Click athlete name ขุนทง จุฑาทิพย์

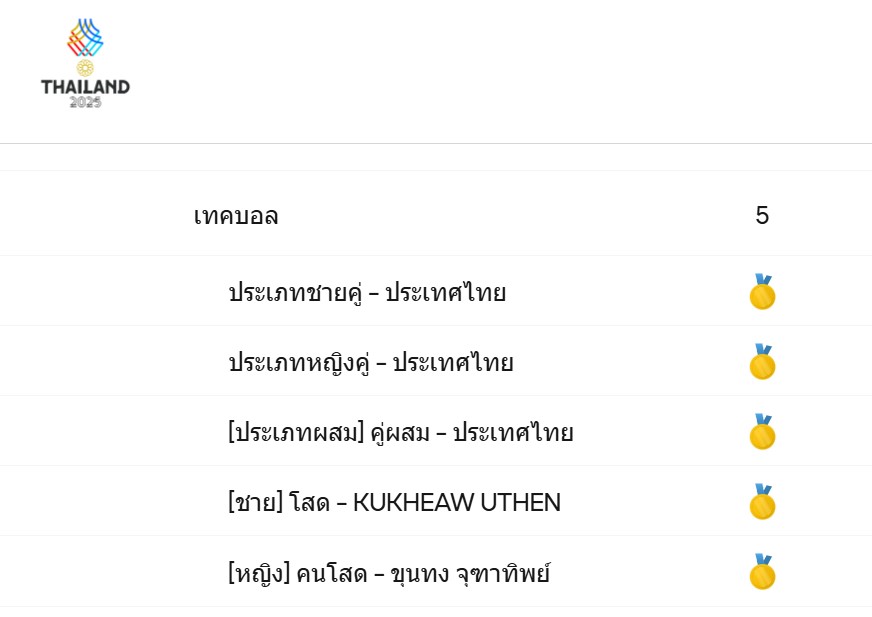pyautogui.click(x=470, y=573)
